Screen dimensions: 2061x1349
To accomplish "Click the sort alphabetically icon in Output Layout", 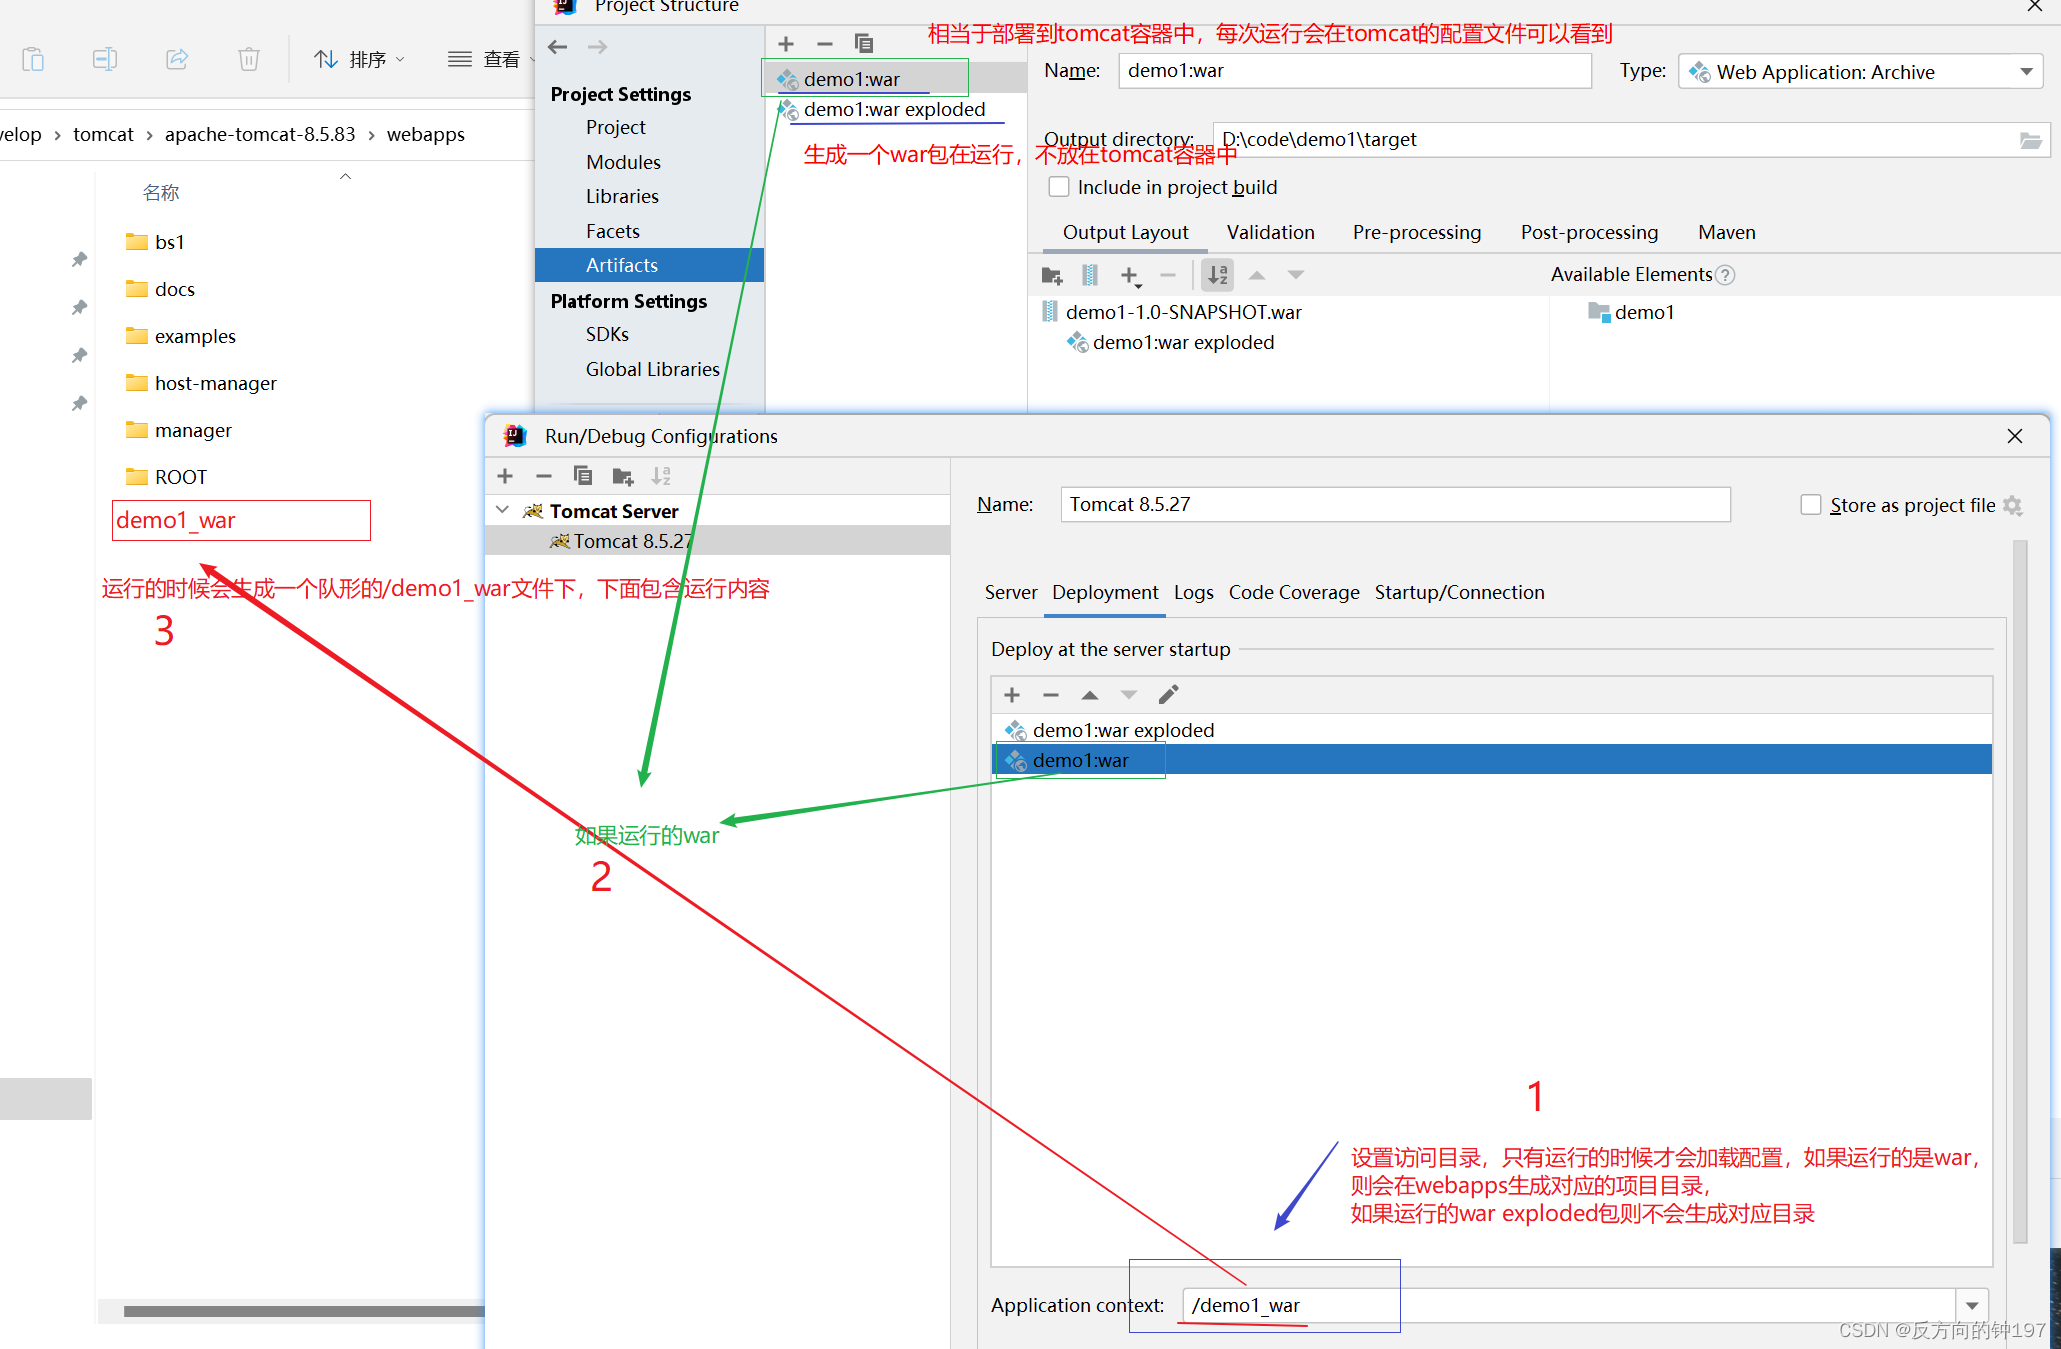I will 1217,275.
